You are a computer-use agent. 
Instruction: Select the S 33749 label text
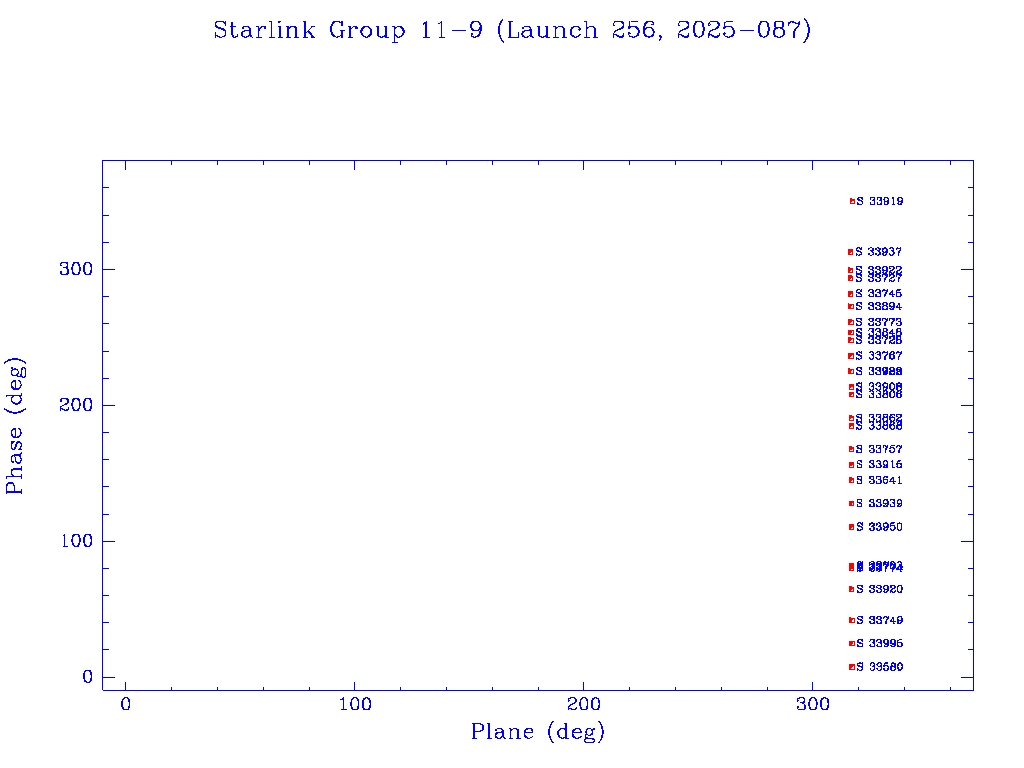click(x=880, y=620)
